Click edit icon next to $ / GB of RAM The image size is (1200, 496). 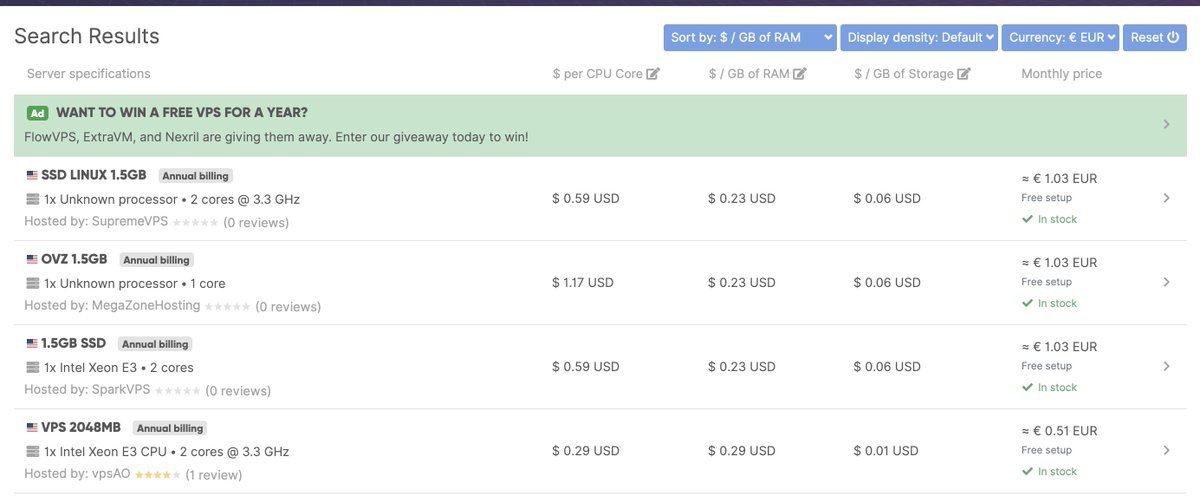coord(800,74)
